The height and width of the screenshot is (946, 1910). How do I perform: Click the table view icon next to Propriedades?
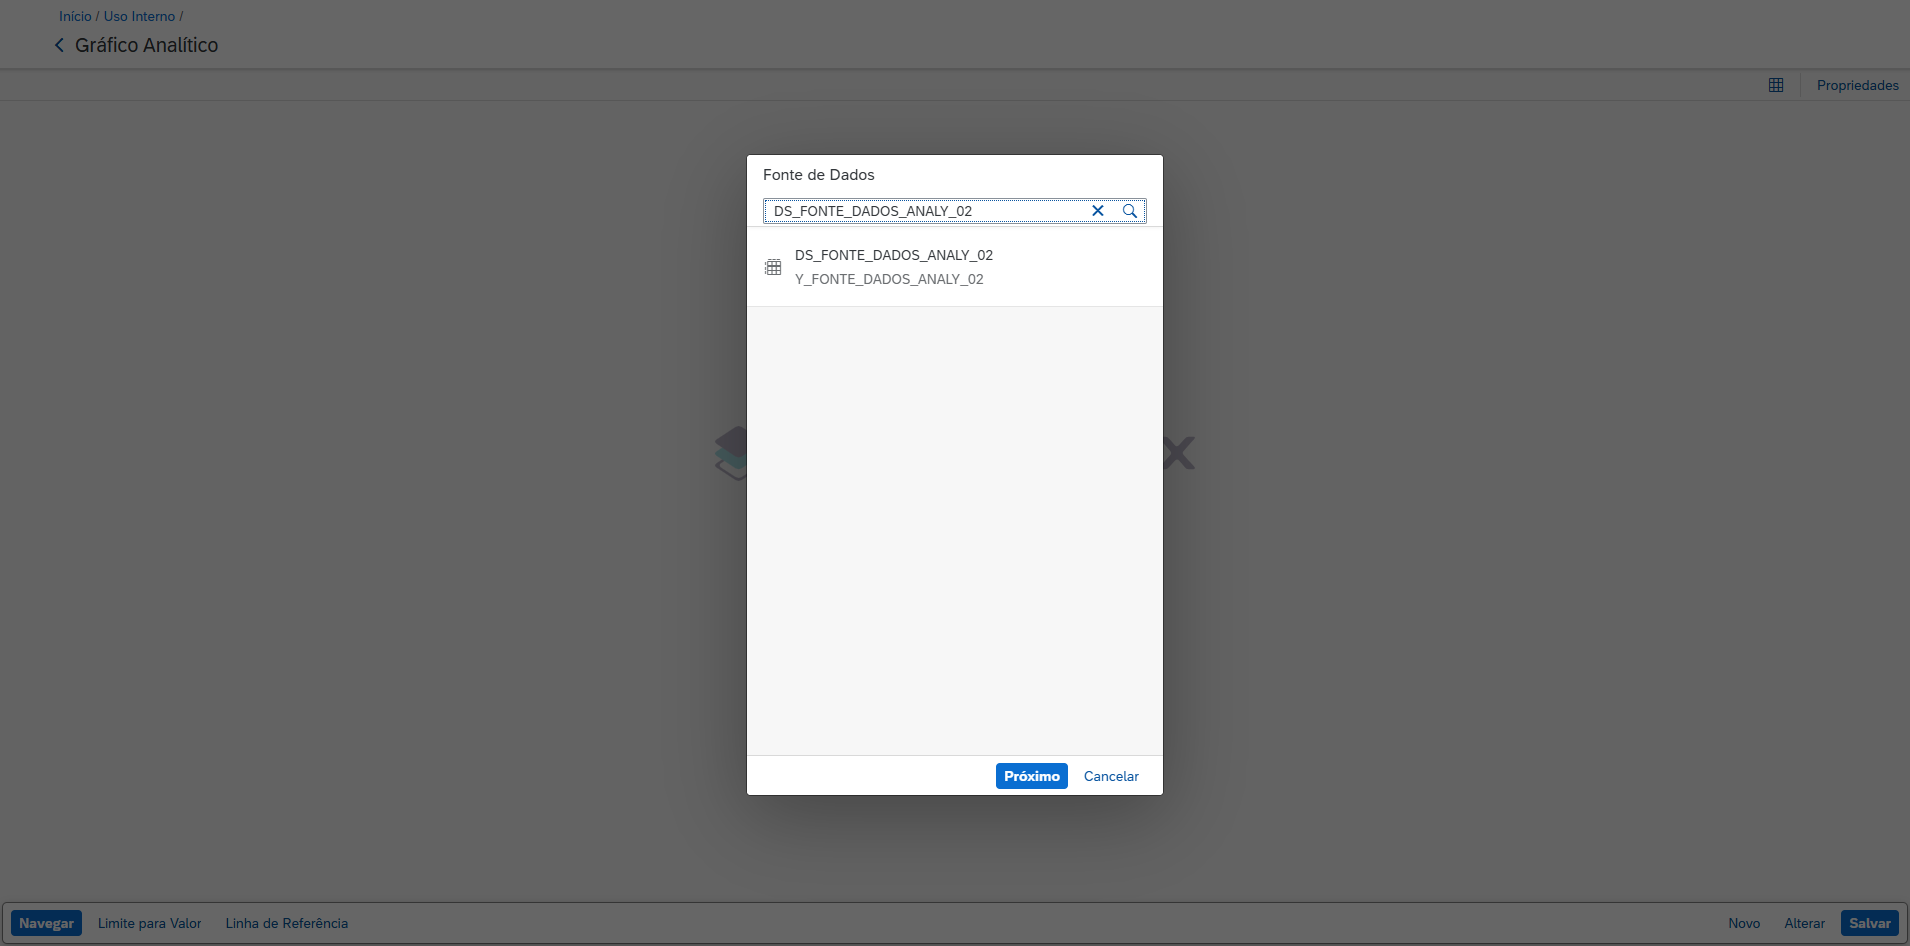(x=1775, y=85)
